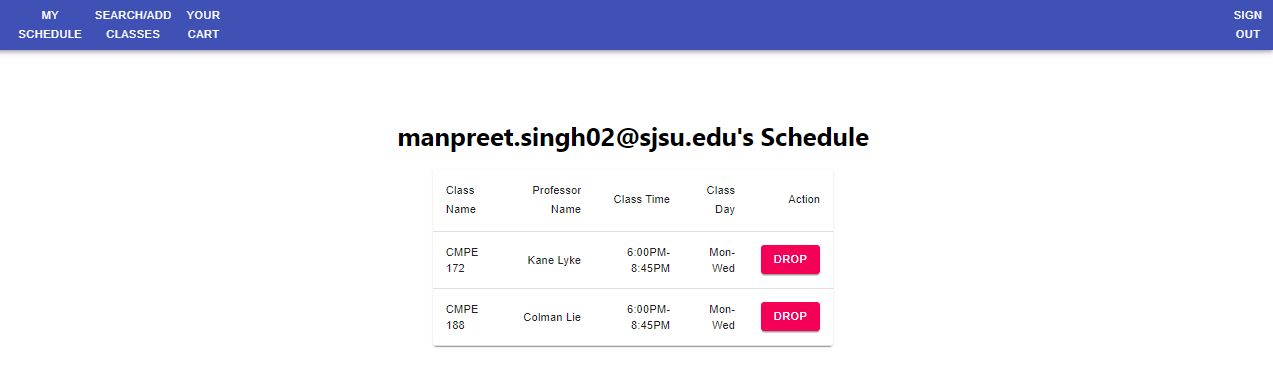
Task: Click the manpreet.singh02@sjsu.edu's Schedule heading
Action: [633, 138]
